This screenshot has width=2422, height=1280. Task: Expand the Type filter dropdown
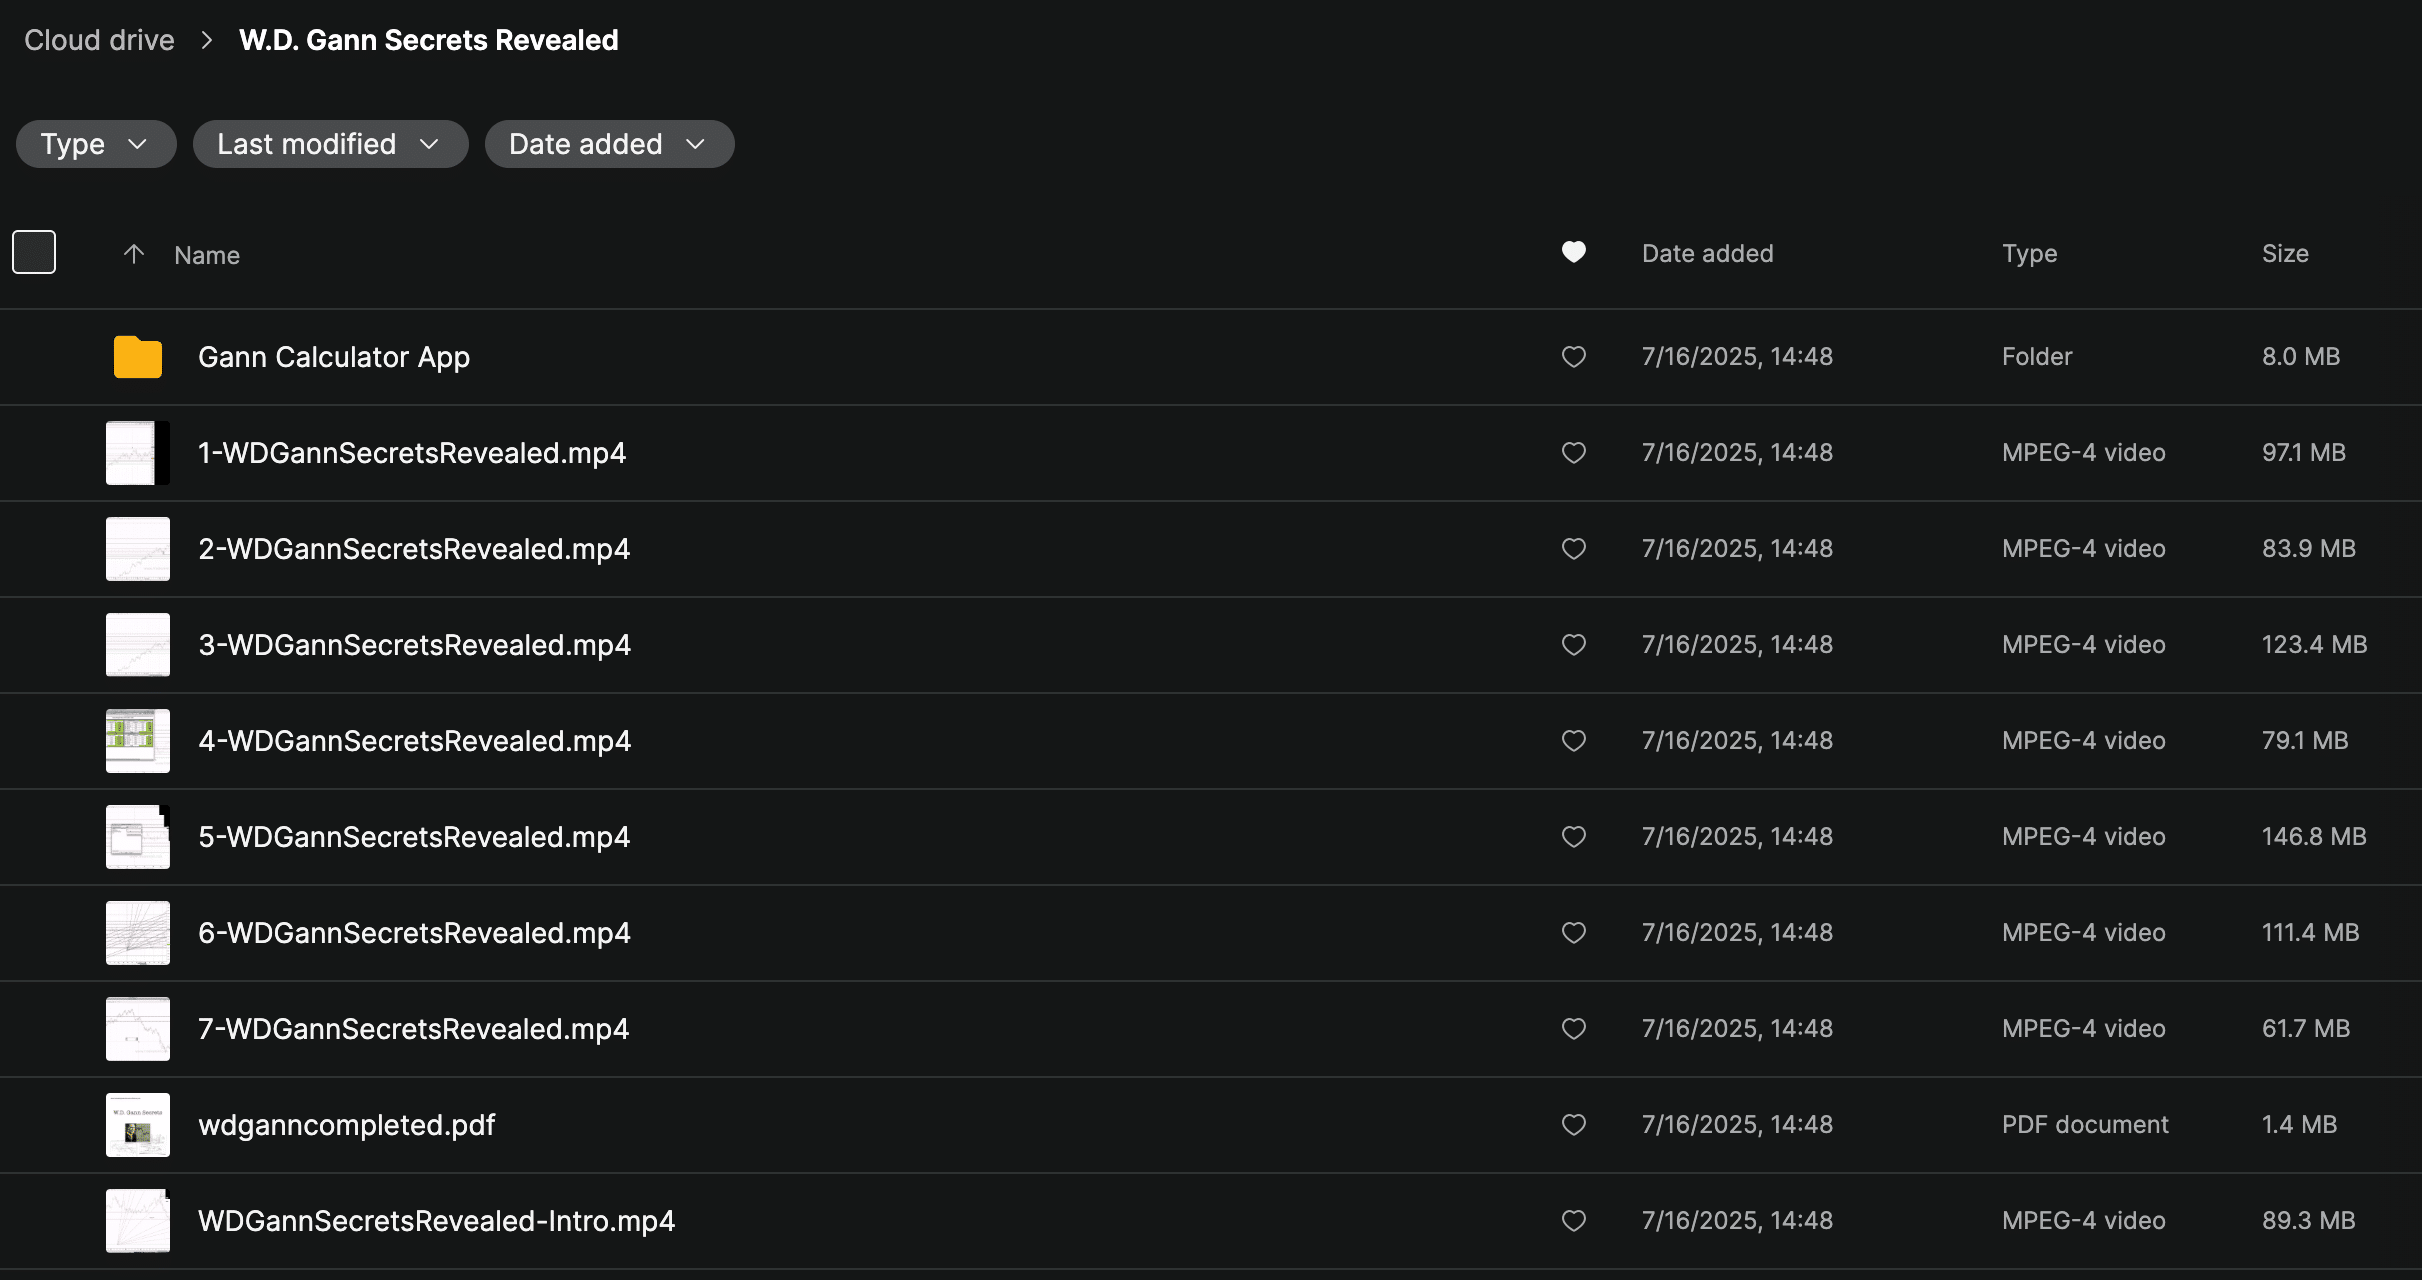(96, 144)
